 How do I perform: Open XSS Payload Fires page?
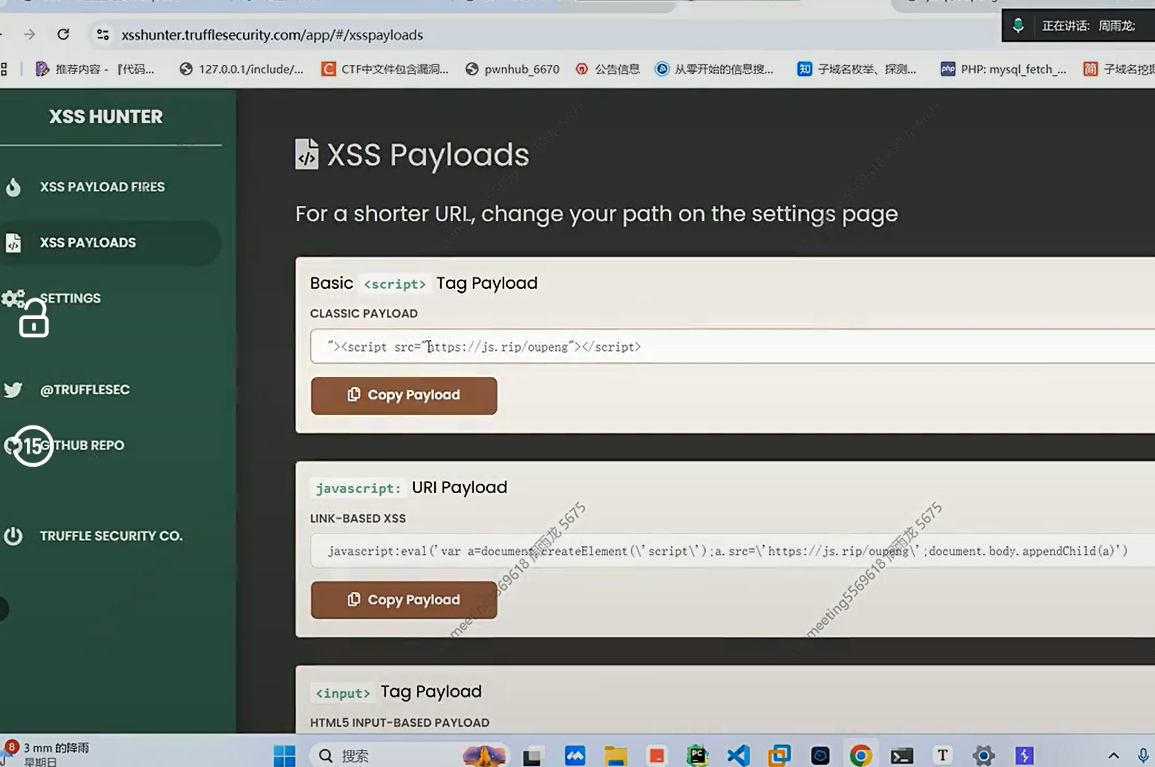(x=102, y=187)
